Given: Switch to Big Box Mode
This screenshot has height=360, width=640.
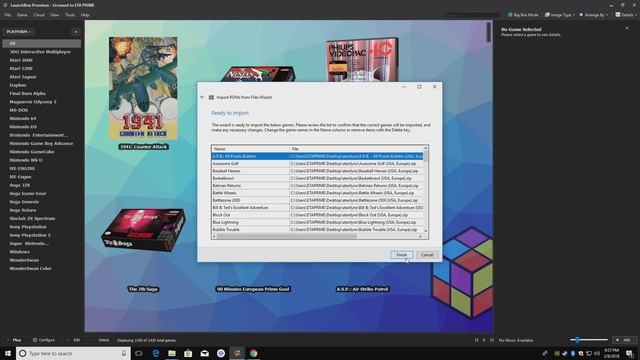Looking at the screenshot, I should (x=523, y=15).
